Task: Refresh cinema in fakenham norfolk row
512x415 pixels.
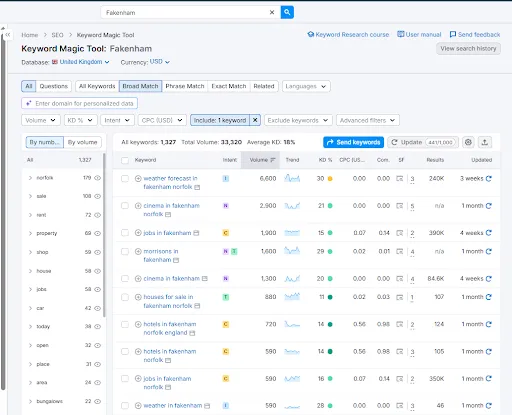Action: point(489,206)
